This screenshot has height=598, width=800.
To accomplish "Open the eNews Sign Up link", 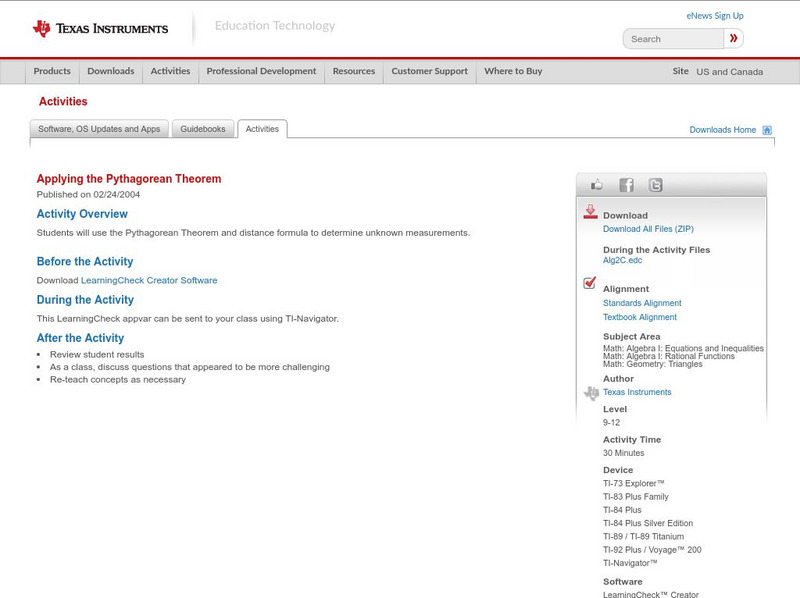I will [x=715, y=16].
